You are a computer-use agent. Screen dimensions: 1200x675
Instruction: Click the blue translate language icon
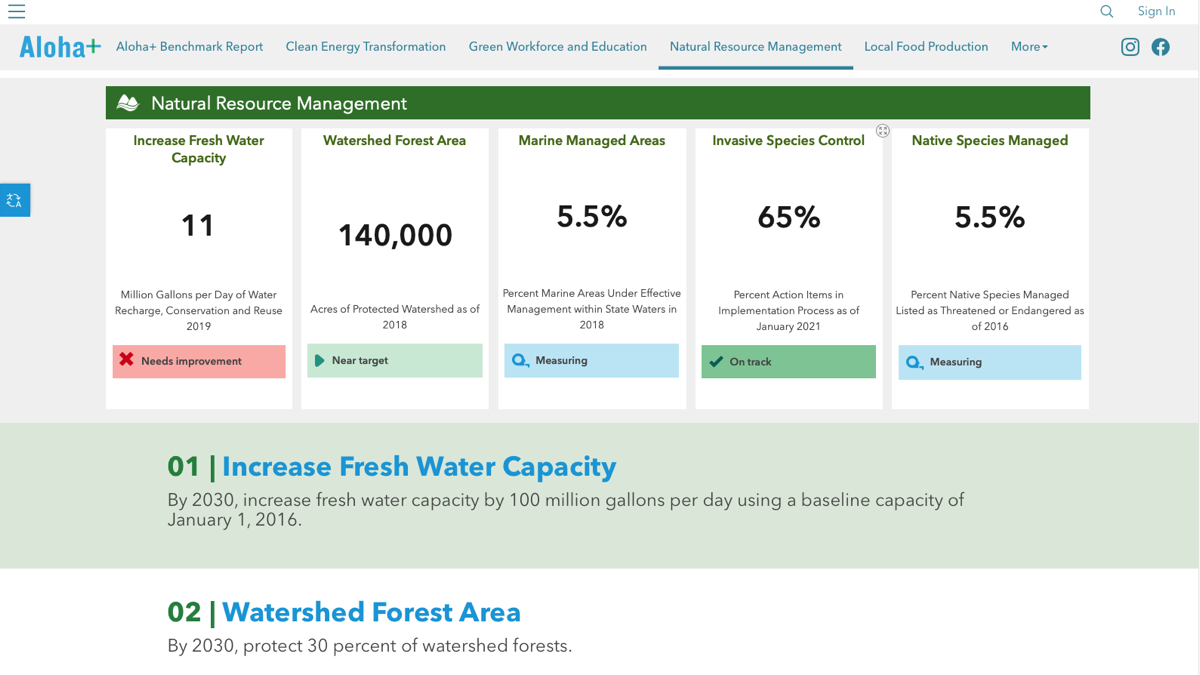click(x=14, y=200)
